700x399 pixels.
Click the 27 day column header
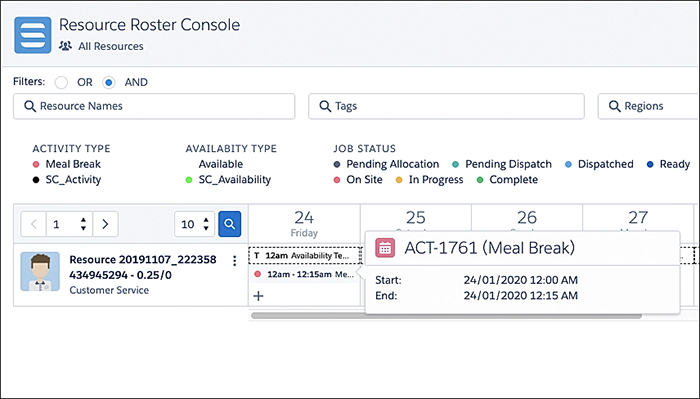[638, 218]
